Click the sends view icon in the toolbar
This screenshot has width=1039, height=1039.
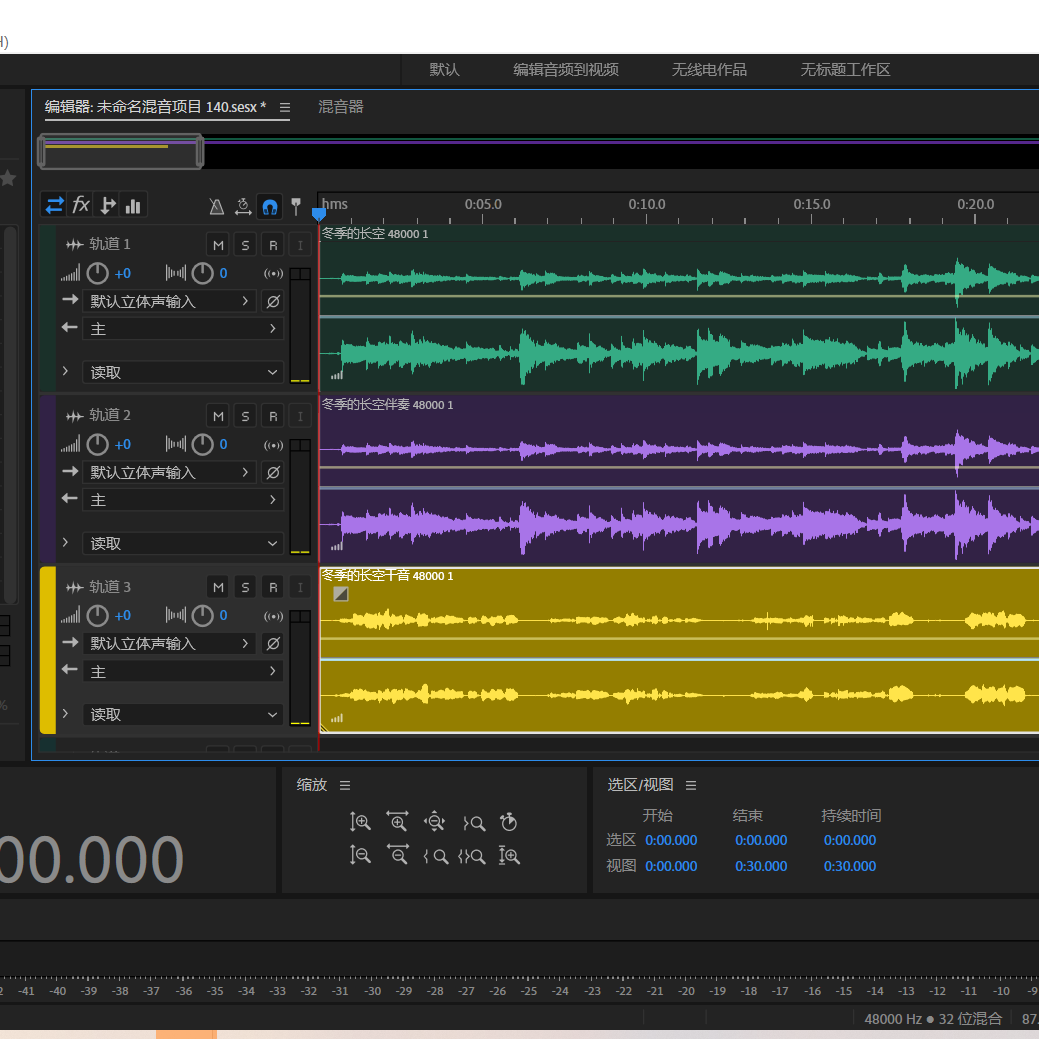(x=107, y=205)
